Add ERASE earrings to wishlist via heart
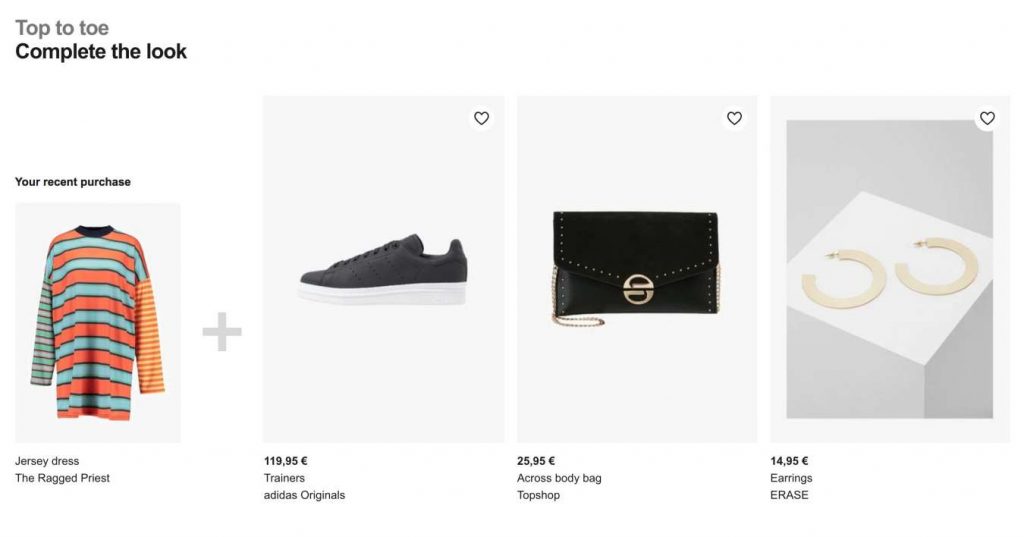 [x=987, y=118]
